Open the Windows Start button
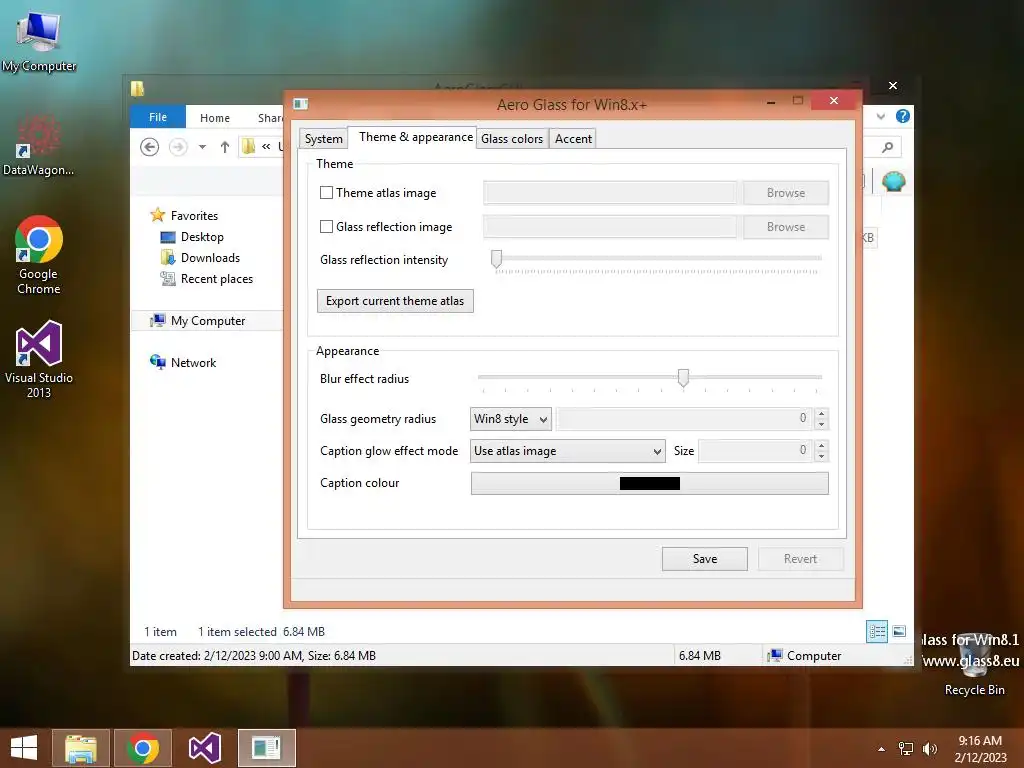The image size is (1024, 768). [24, 748]
